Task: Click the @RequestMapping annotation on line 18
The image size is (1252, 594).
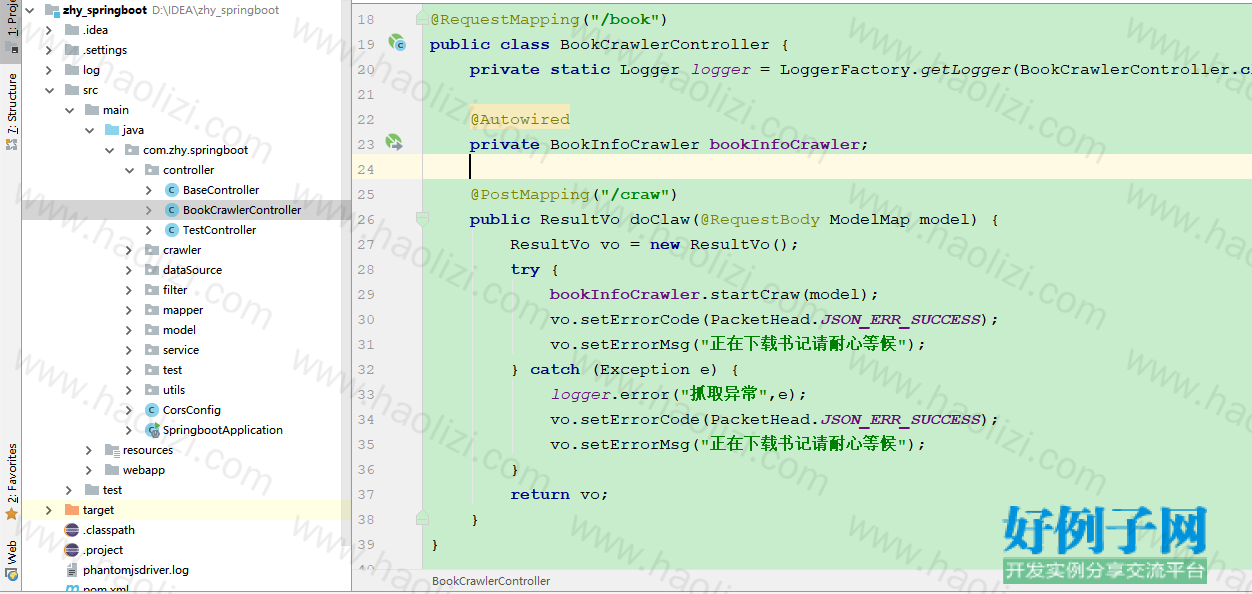Action: pos(505,19)
